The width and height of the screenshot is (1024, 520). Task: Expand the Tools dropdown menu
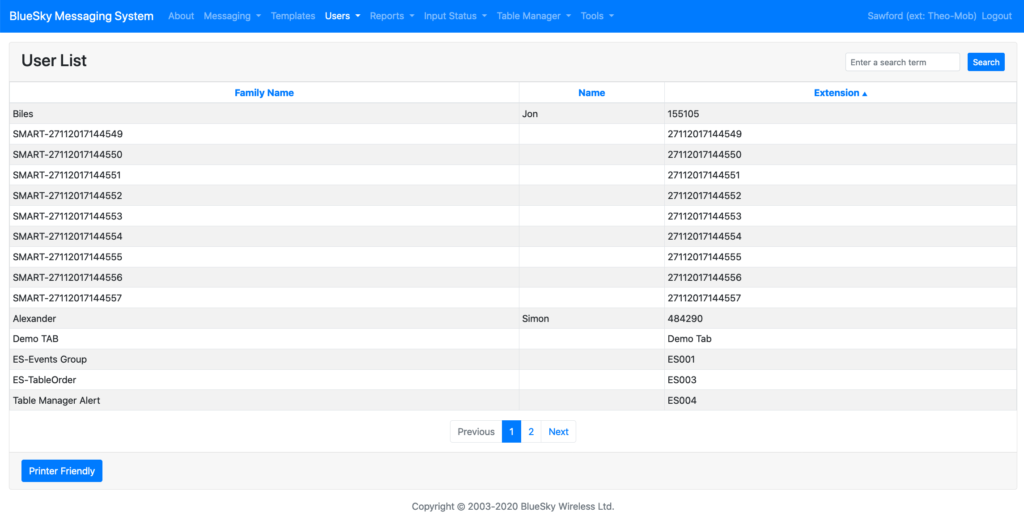pos(597,16)
